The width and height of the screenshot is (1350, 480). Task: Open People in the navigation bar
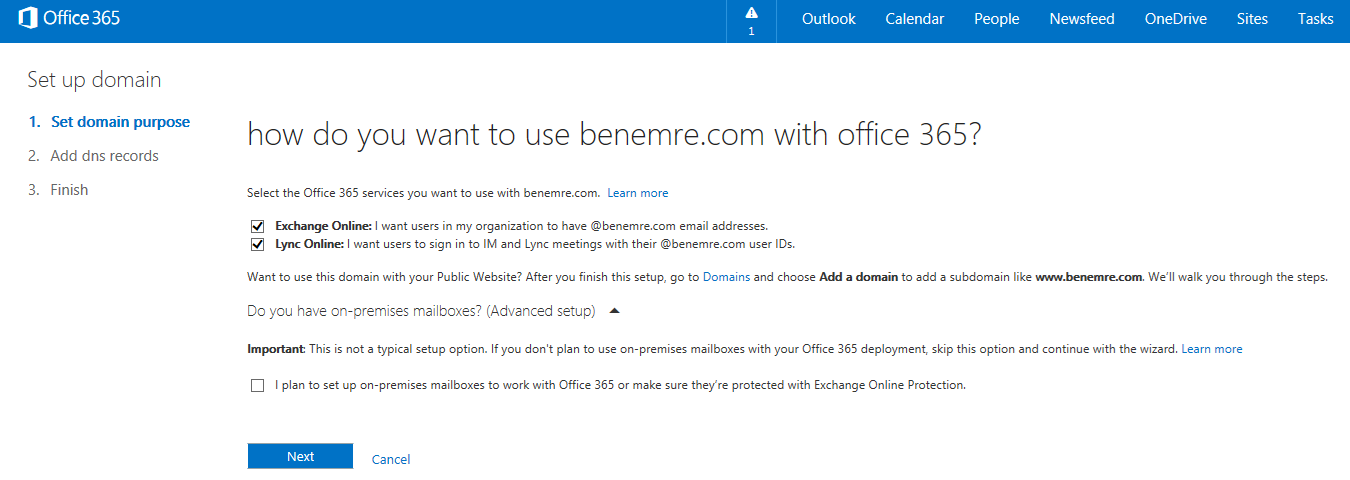997,19
